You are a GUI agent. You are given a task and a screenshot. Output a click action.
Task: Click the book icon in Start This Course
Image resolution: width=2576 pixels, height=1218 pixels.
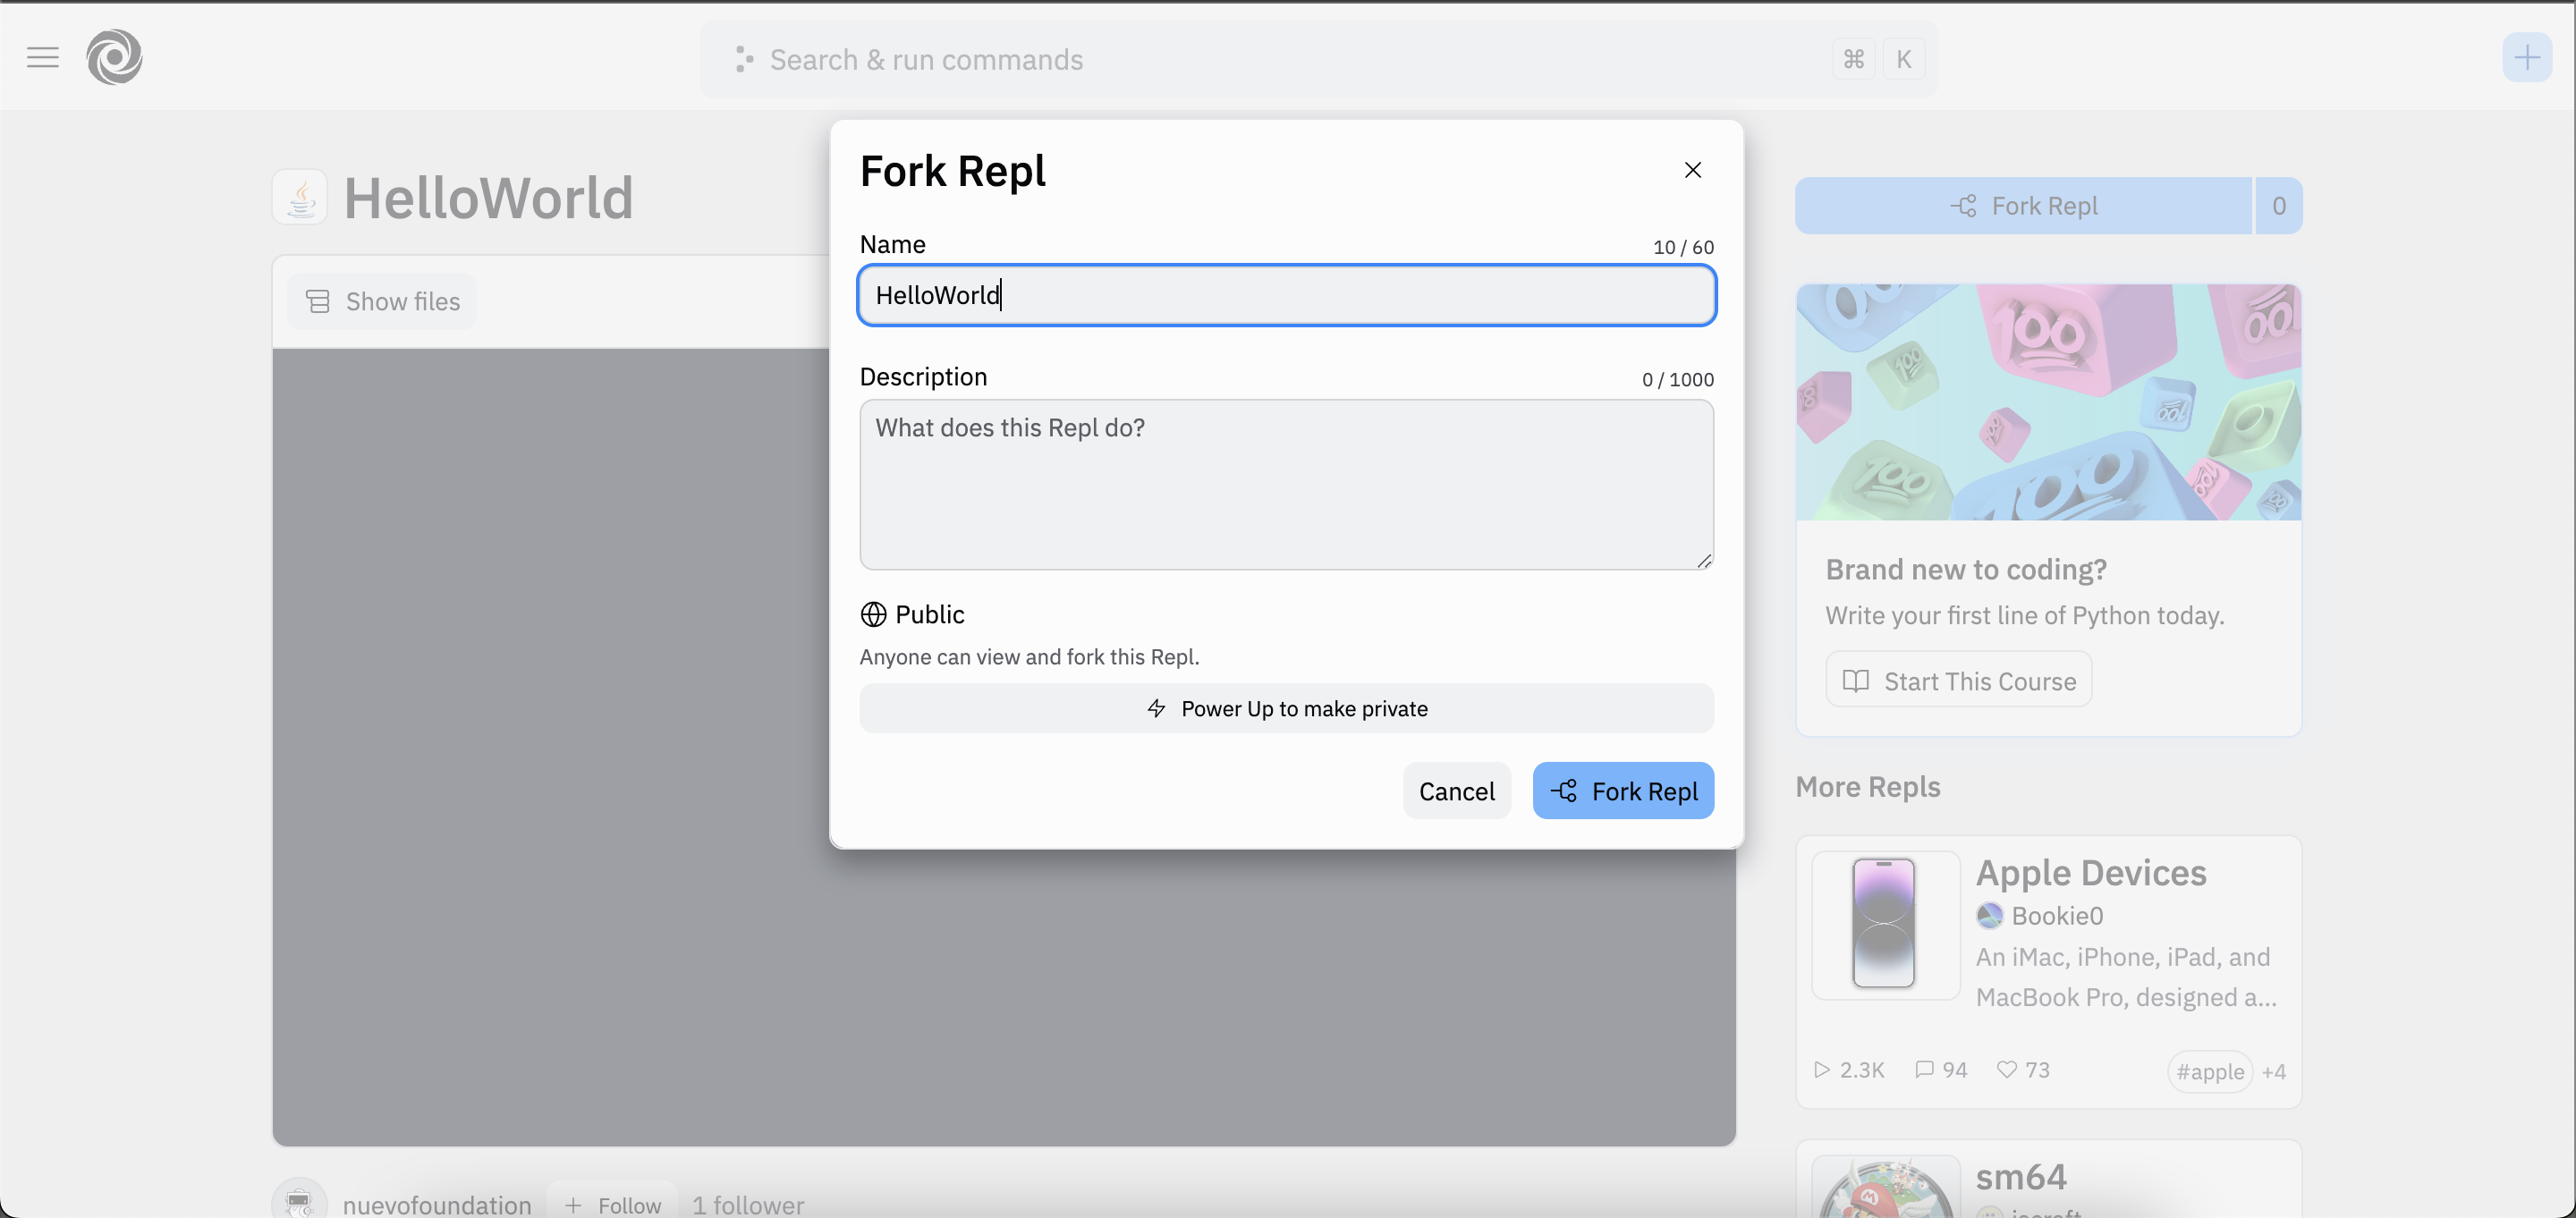[x=1856, y=680]
